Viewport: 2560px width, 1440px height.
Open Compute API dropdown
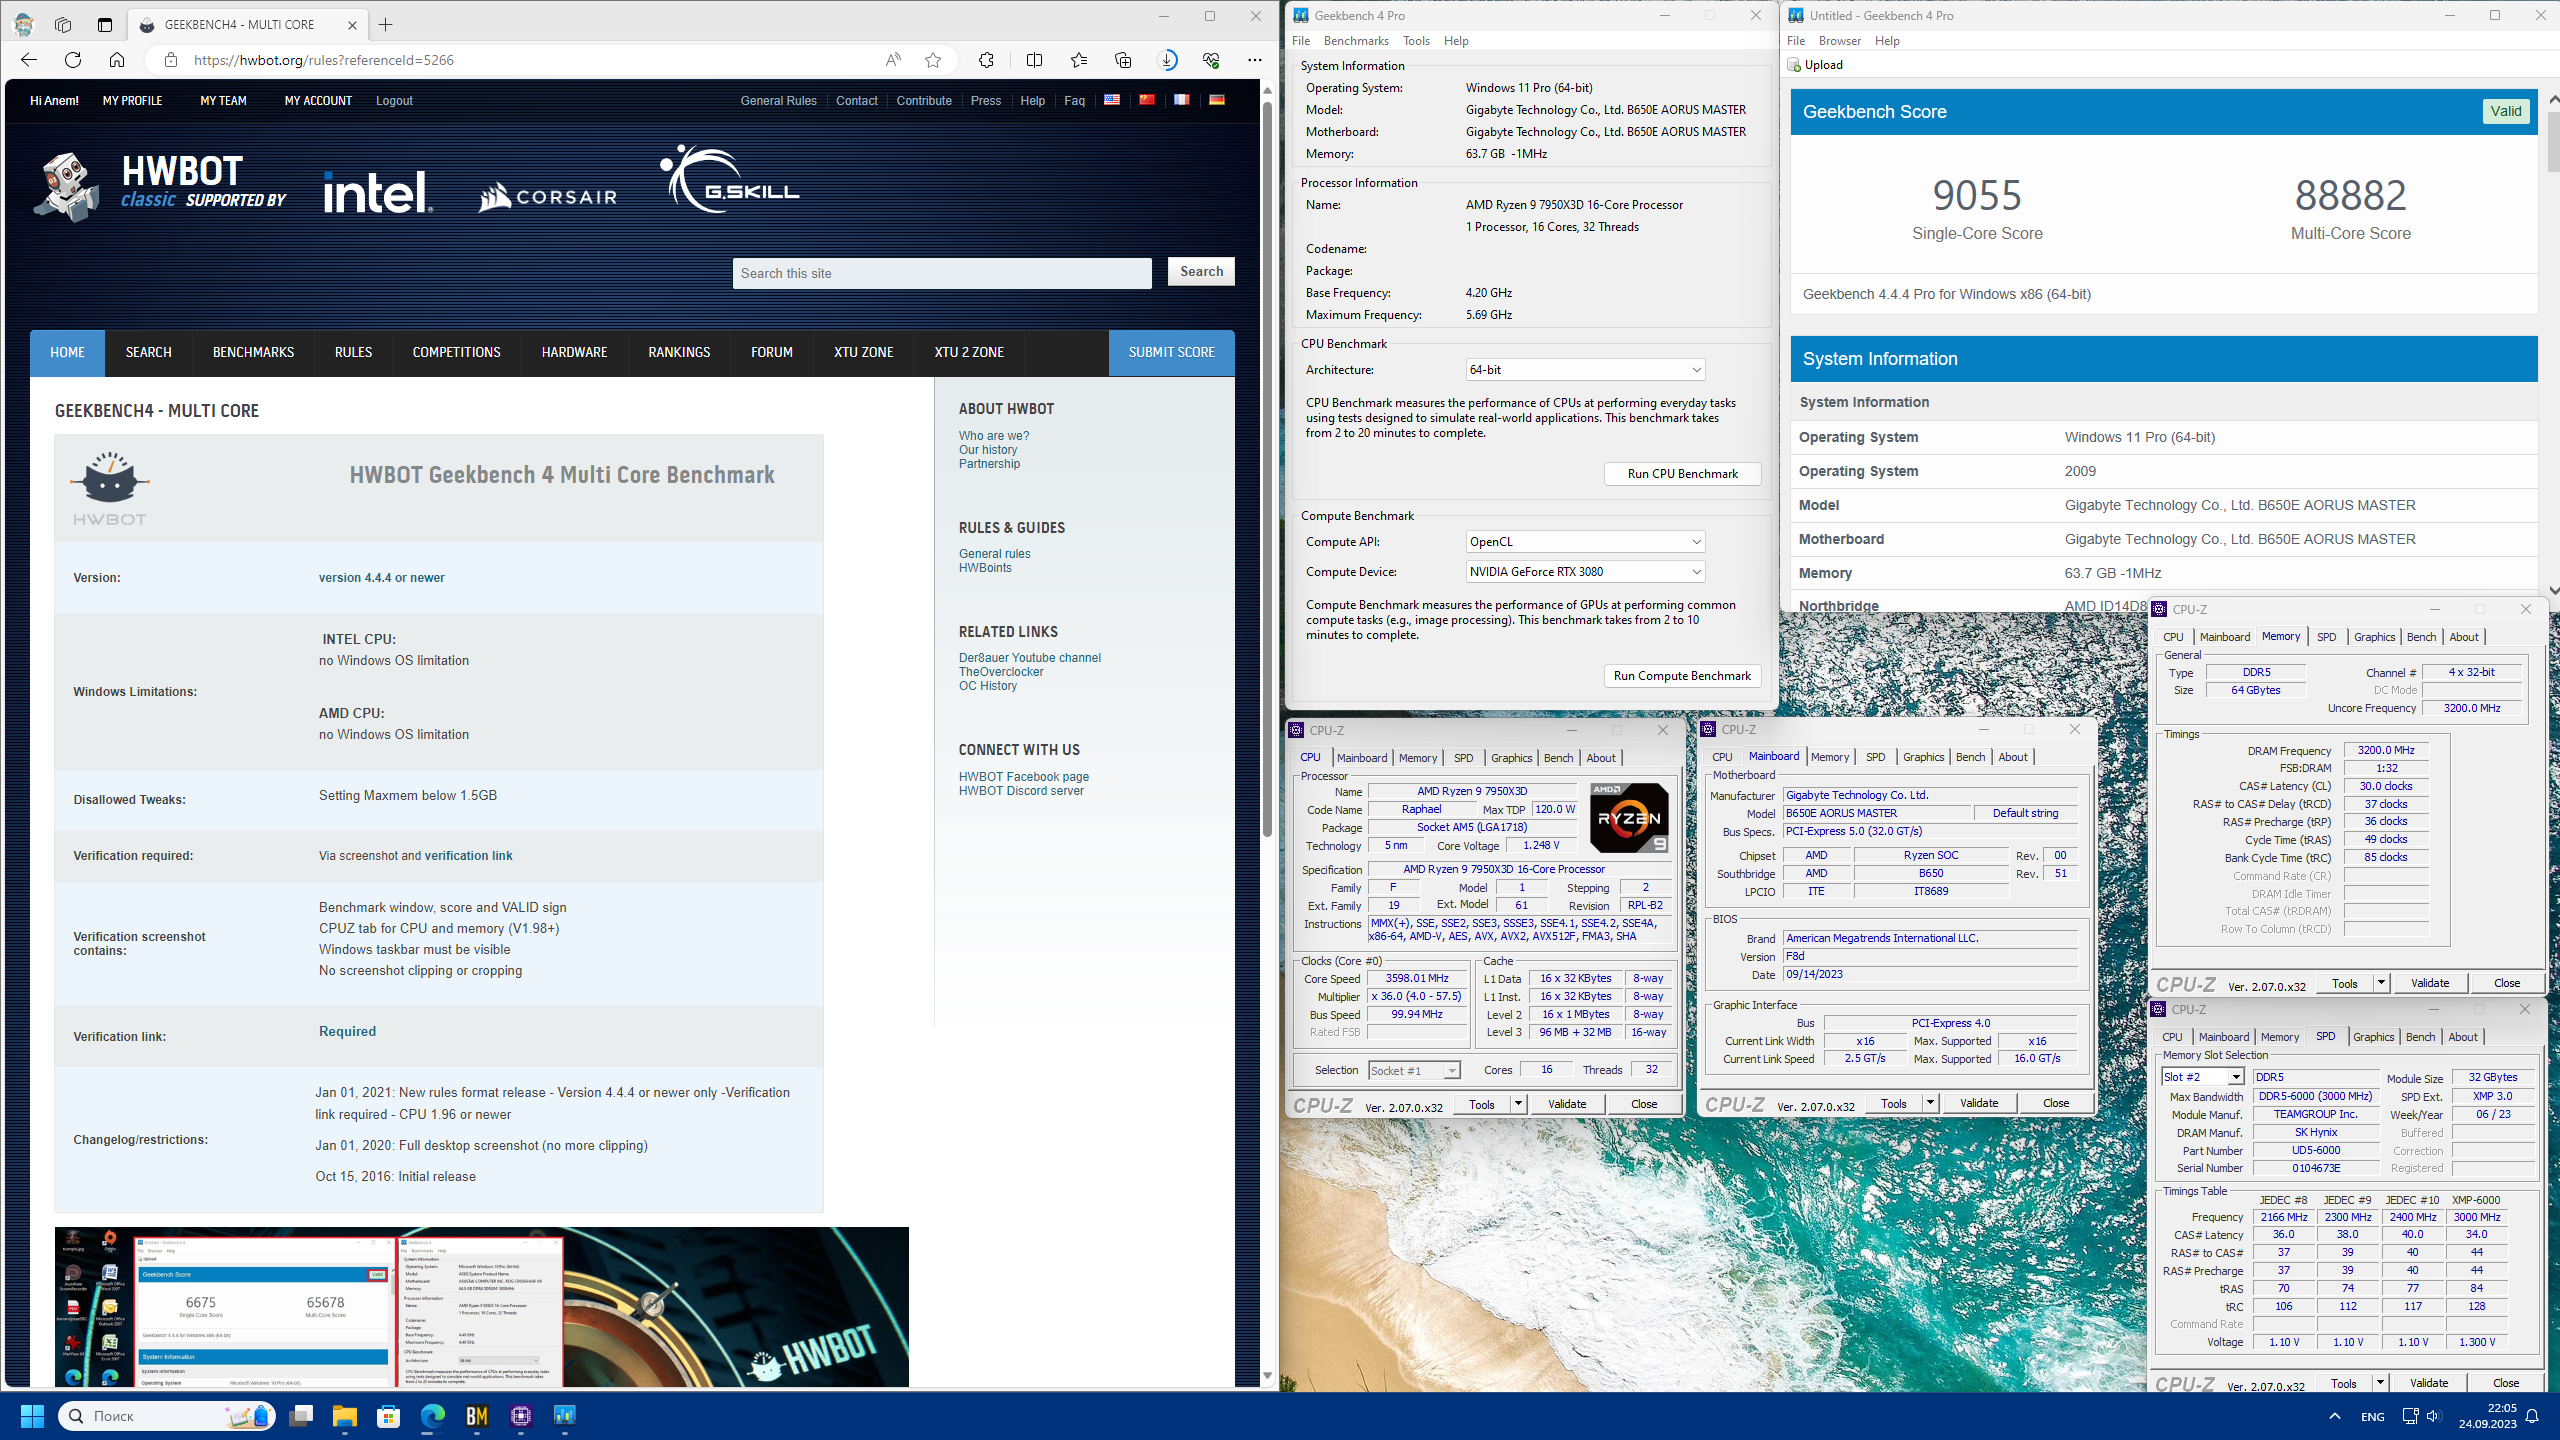coord(1585,542)
